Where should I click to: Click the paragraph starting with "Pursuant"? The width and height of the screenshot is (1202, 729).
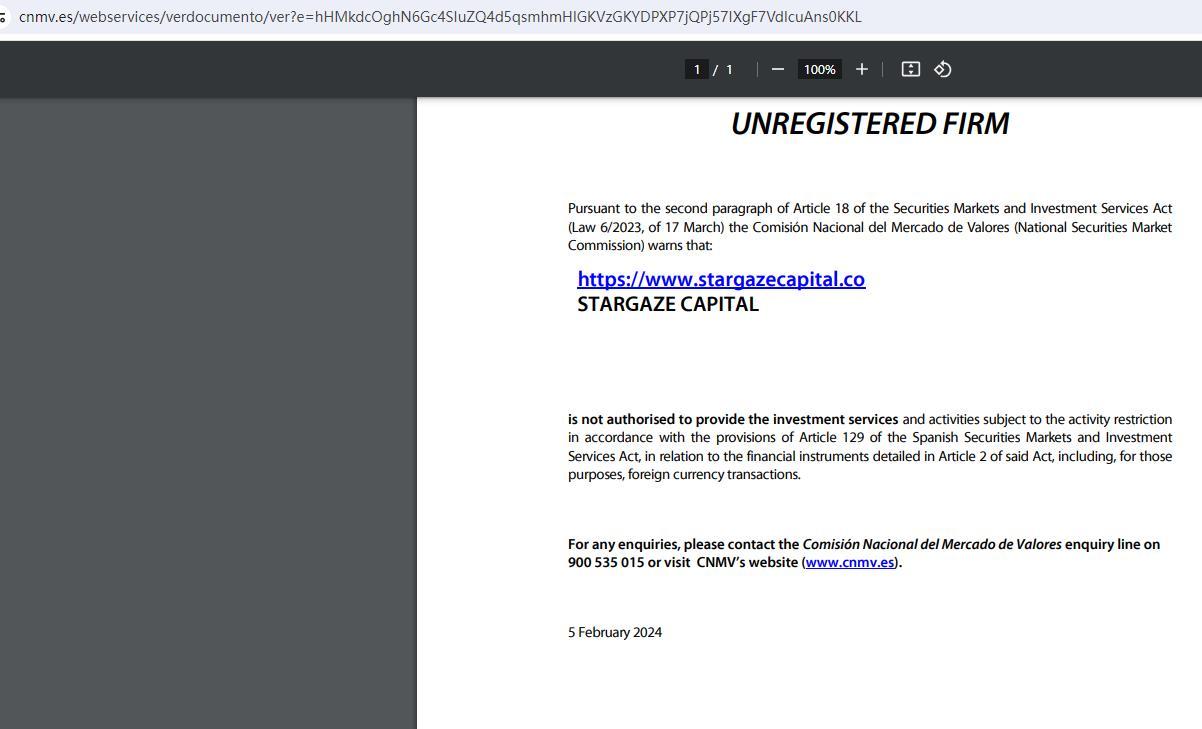(x=869, y=227)
